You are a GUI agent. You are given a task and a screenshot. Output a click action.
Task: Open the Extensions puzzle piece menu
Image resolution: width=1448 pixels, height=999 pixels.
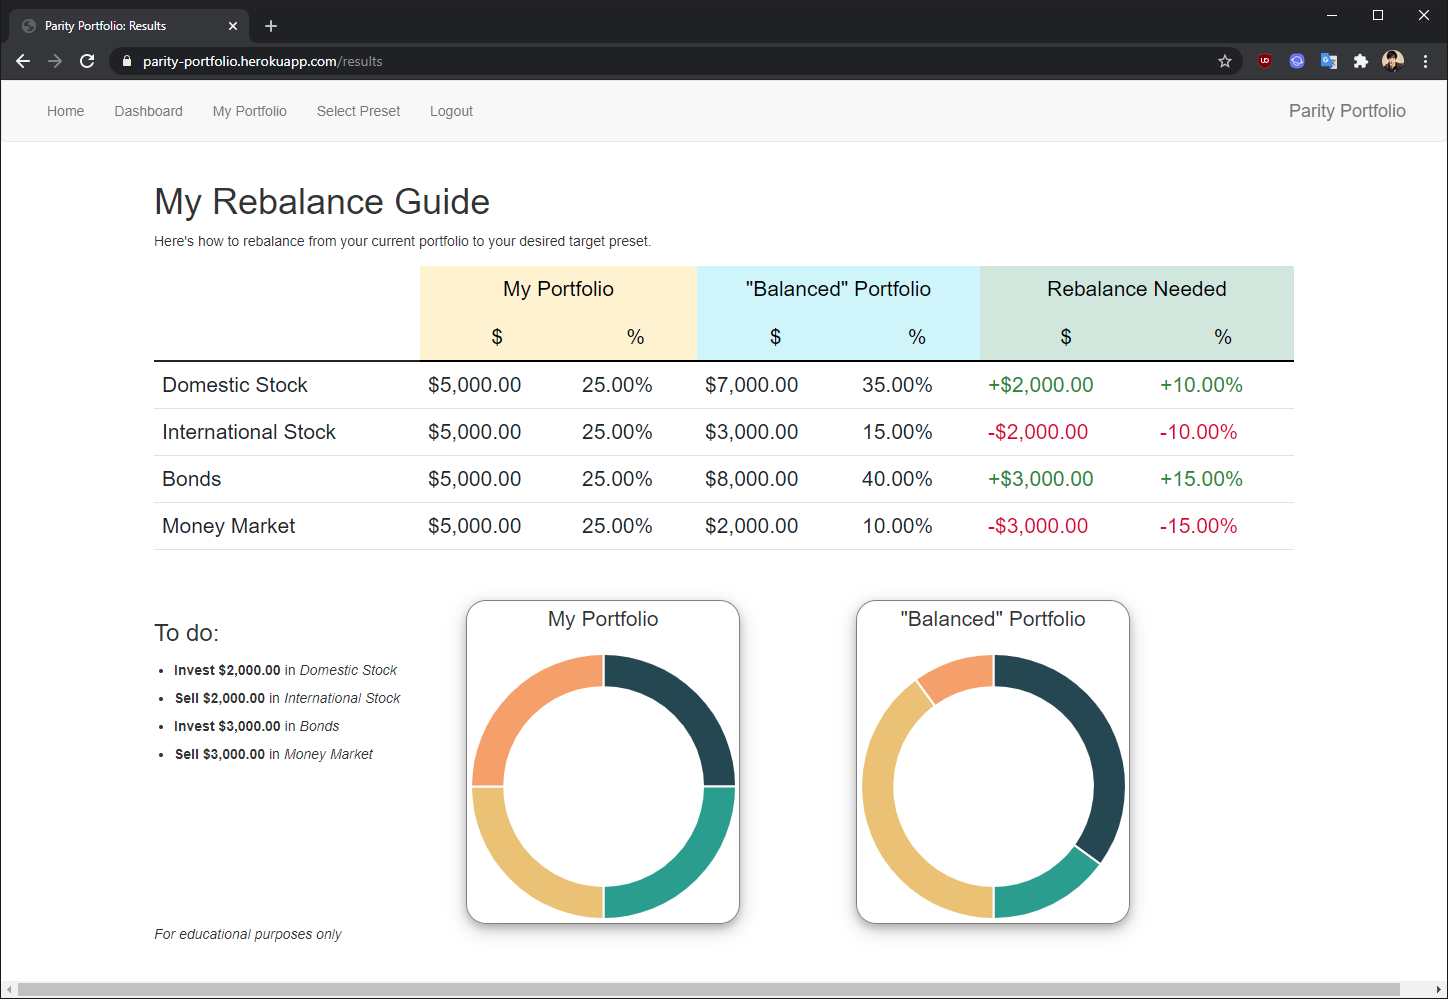point(1360,61)
